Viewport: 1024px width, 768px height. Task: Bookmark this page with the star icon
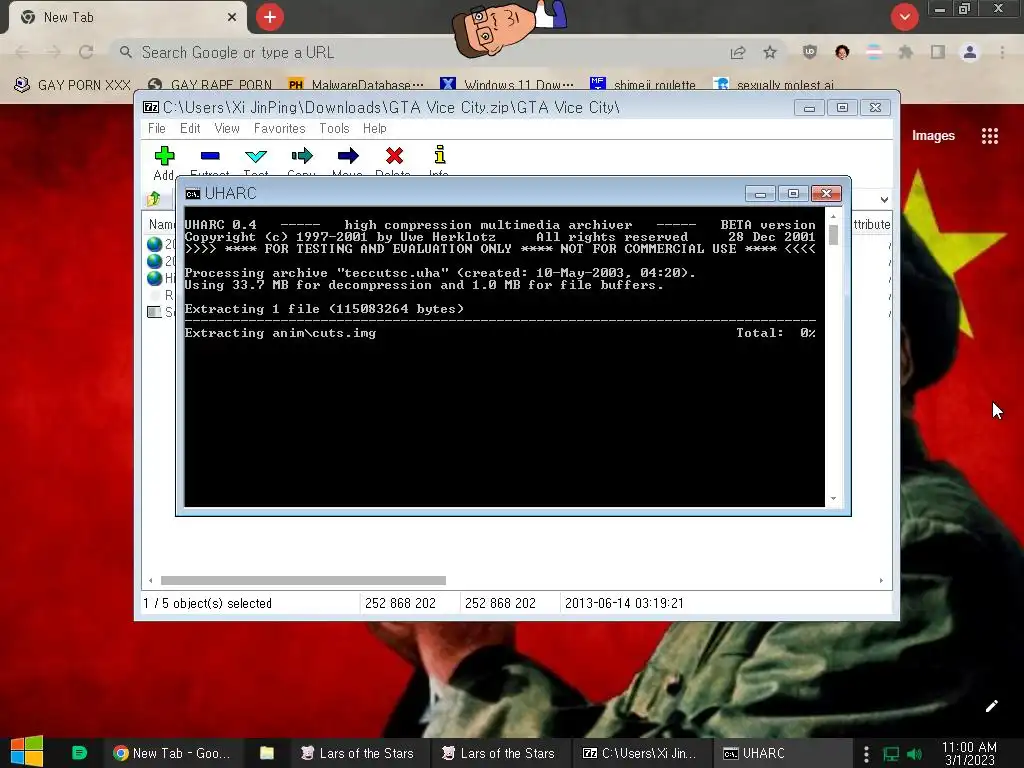[770, 52]
